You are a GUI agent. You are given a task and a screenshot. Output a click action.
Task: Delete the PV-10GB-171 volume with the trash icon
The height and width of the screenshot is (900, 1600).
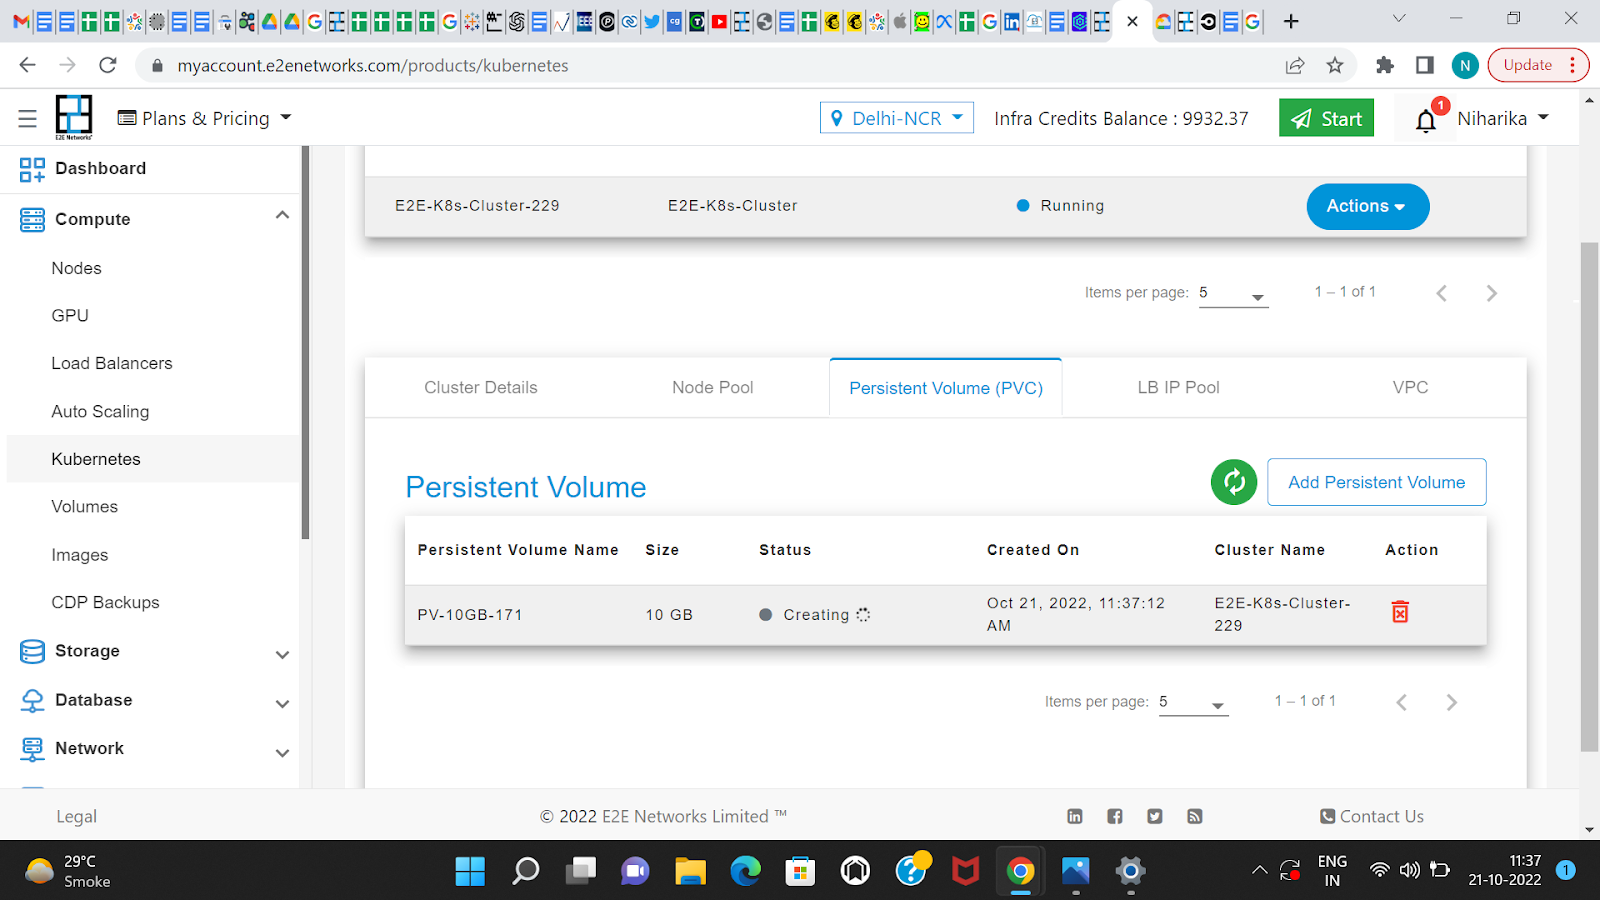(x=1400, y=612)
